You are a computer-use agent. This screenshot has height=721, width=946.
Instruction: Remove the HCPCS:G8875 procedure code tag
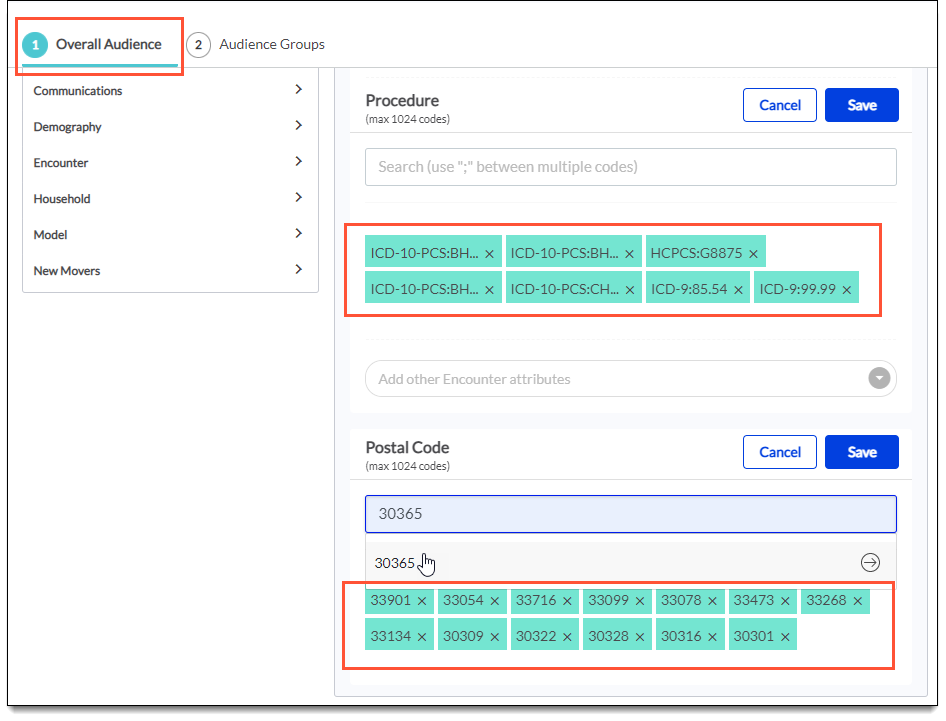click(x=753, y=254)
